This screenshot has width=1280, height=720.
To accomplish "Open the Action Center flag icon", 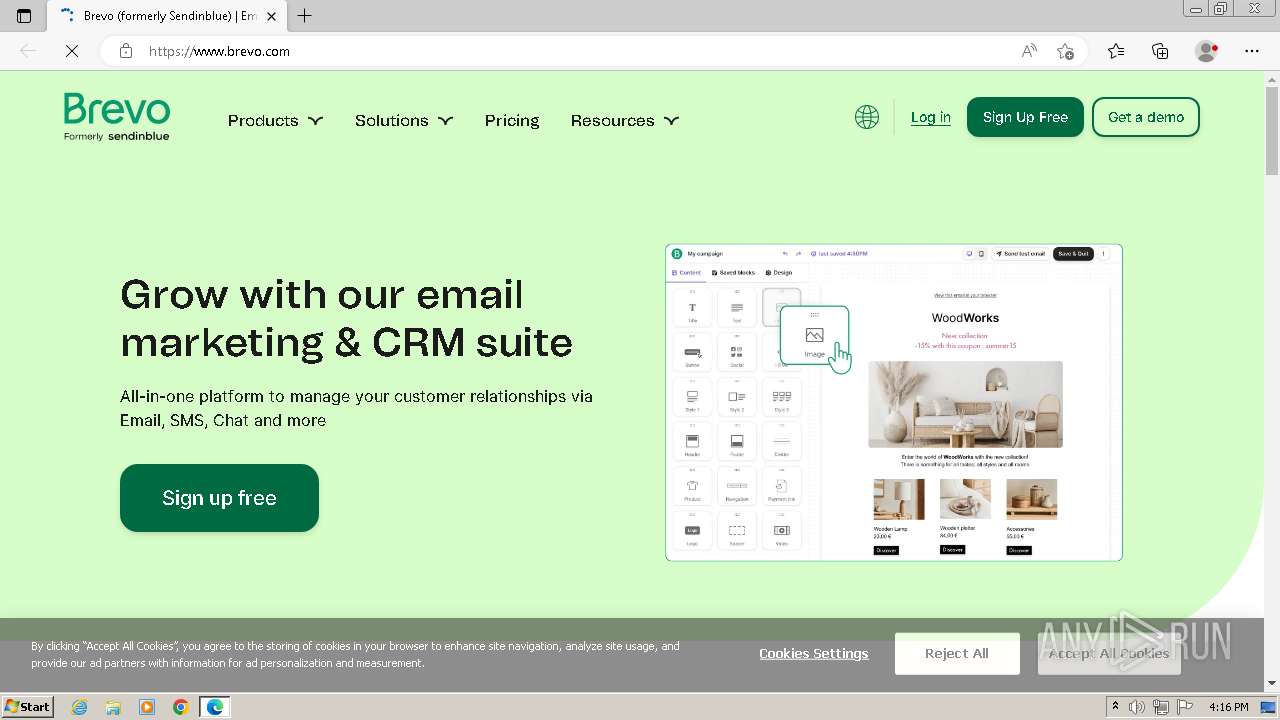I will [x=1183, y=707].
